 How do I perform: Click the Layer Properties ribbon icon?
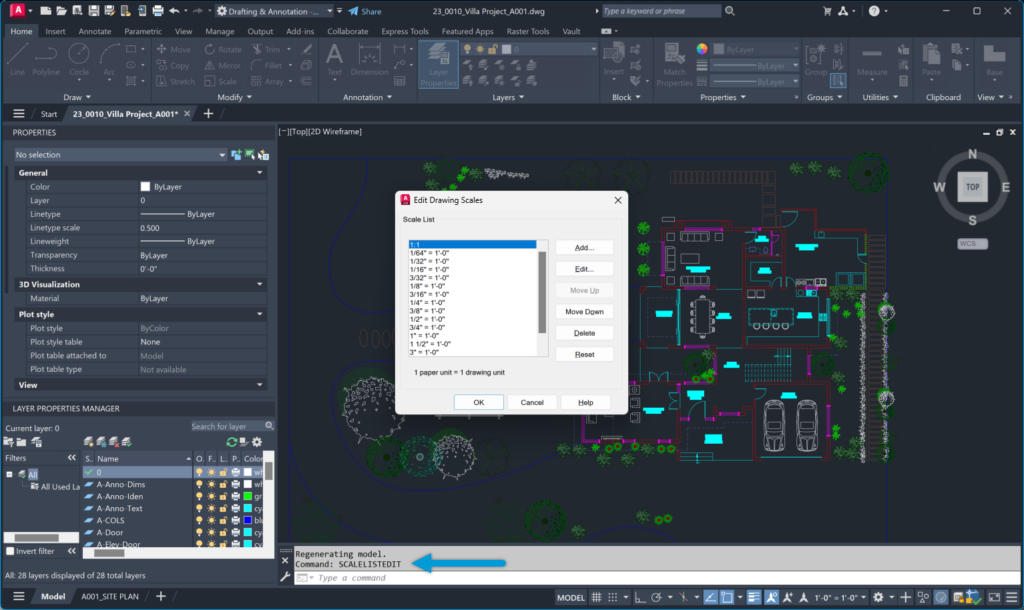point(438,64)
